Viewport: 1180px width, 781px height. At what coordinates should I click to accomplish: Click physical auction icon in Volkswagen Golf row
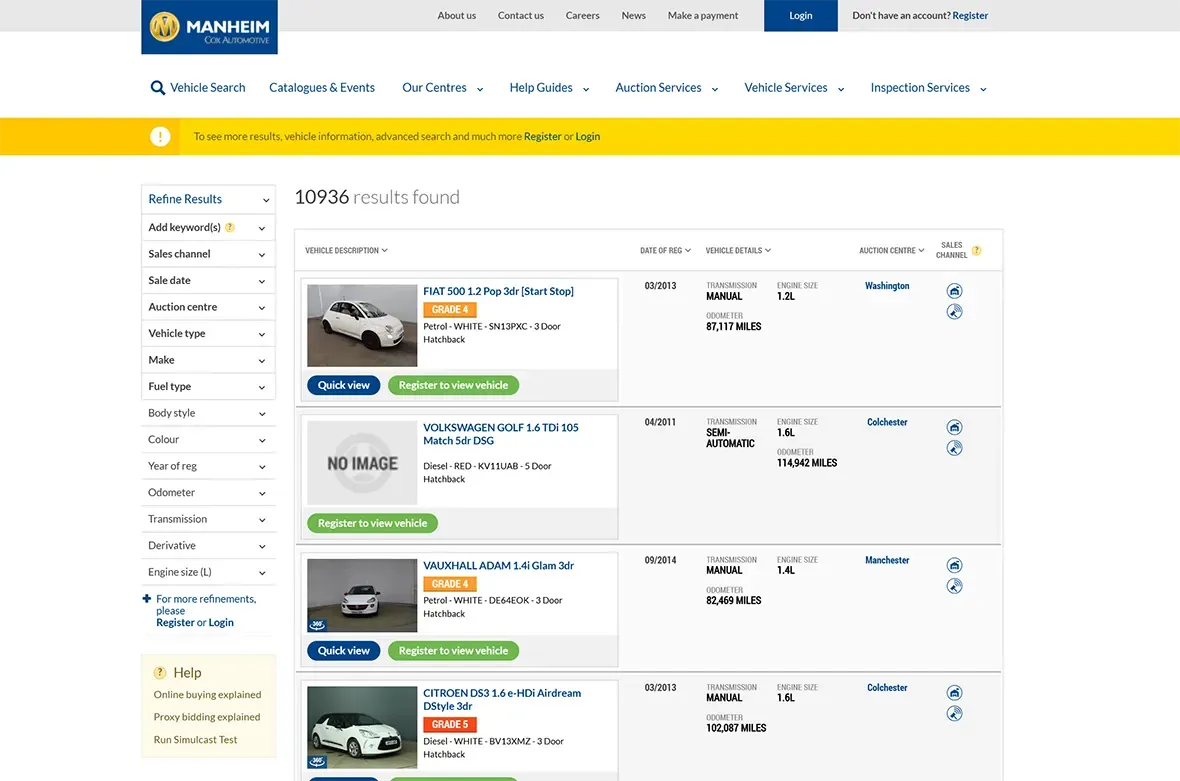pos(954,427)
